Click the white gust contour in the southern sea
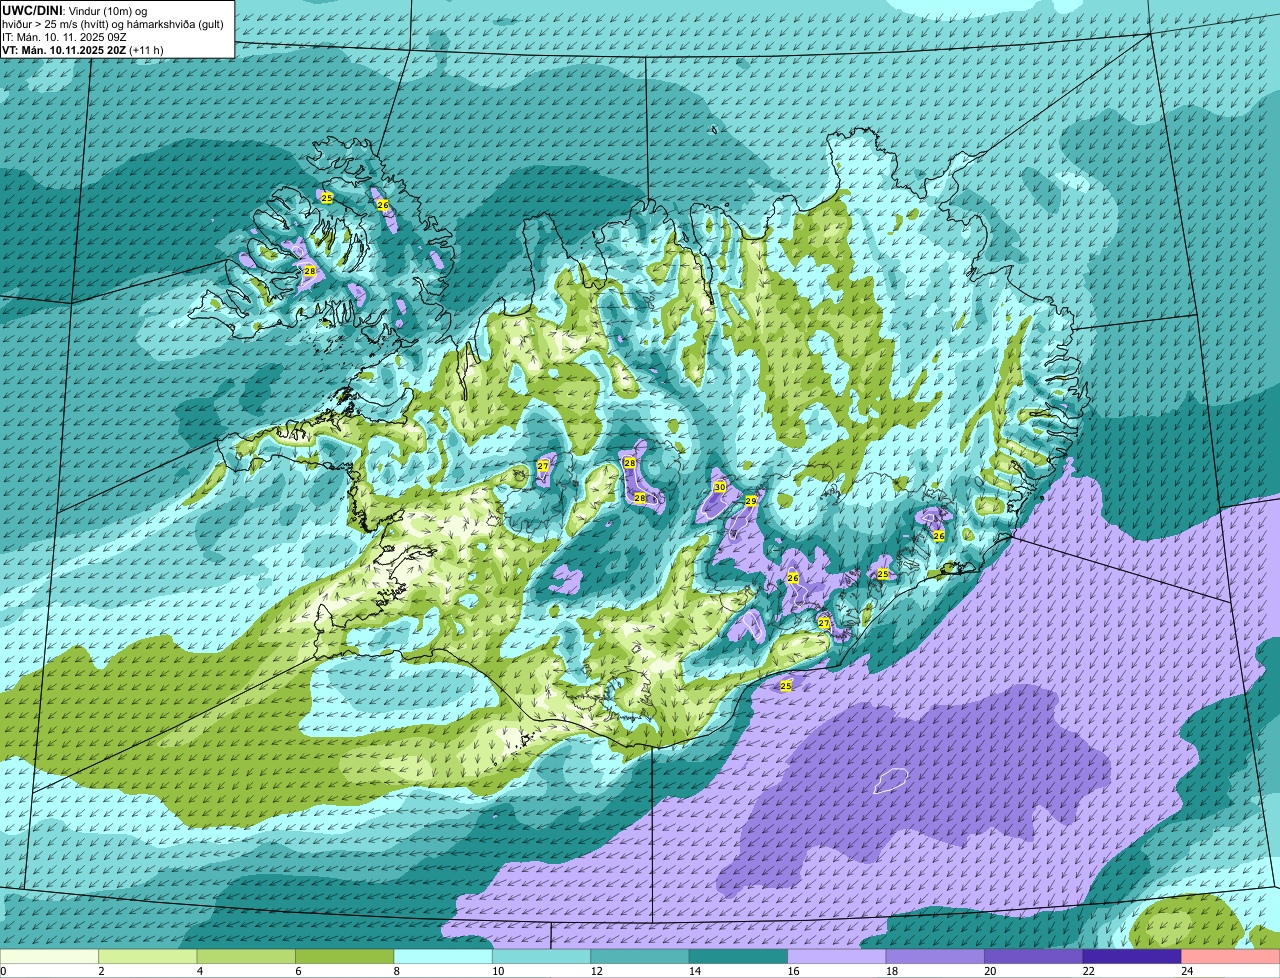1280x978 pixels. (890, 780)
